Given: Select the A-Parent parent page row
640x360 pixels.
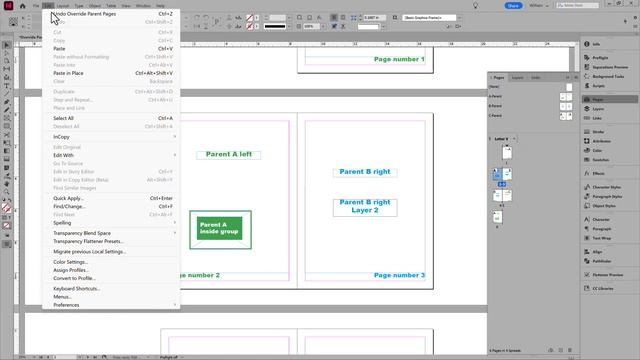Looking at the screenshot, I should point(531,96).
